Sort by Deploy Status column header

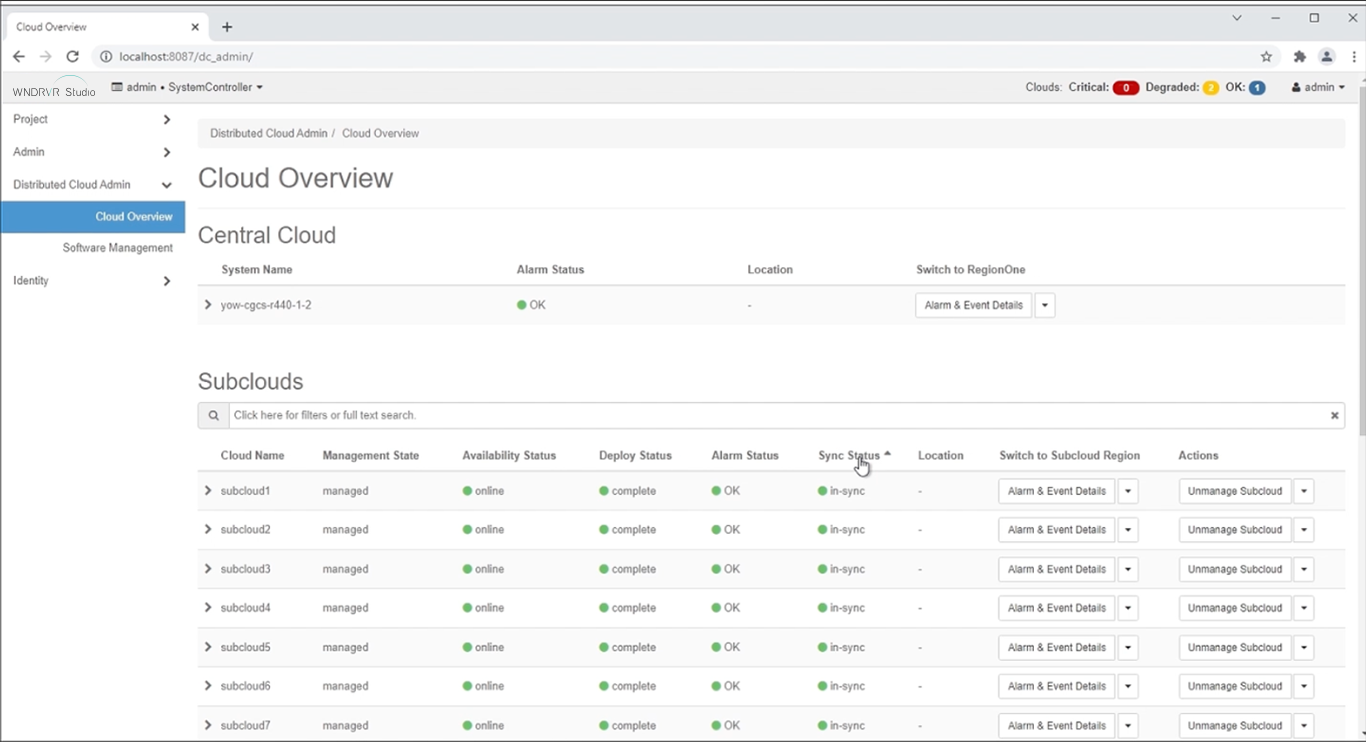point(635,455)
